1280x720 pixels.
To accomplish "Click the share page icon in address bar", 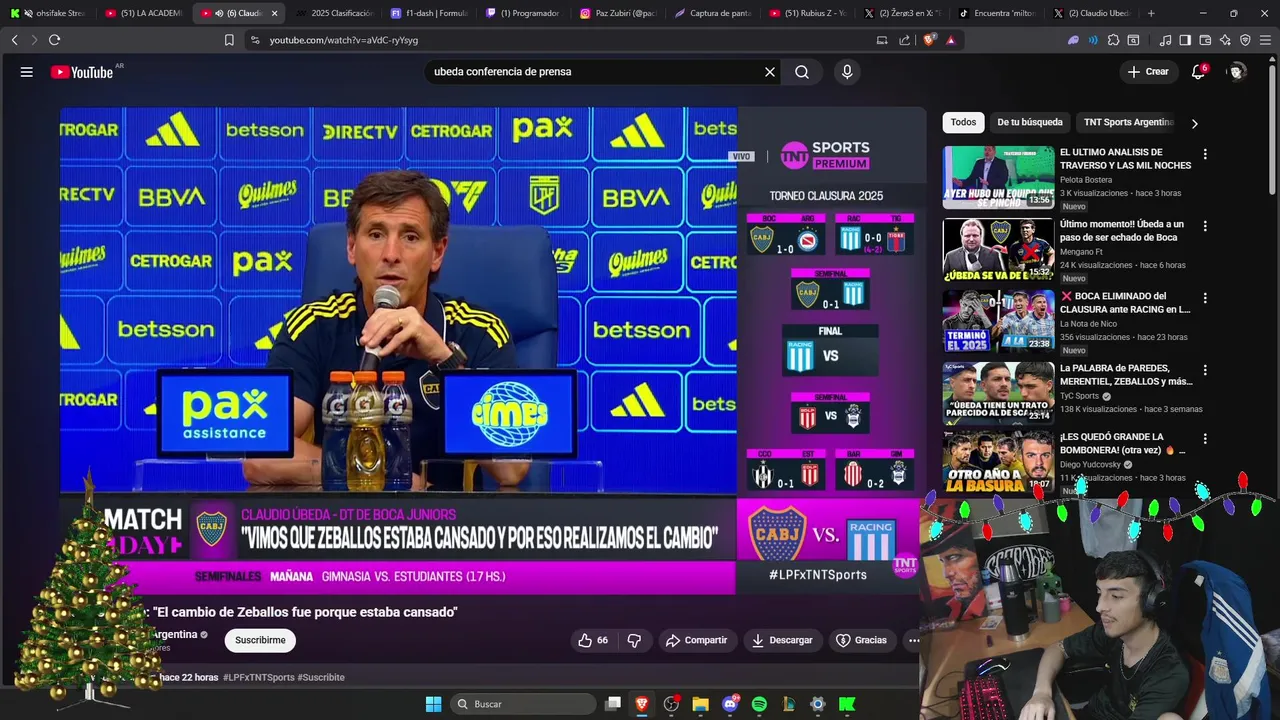I will (x=905, y=40).
